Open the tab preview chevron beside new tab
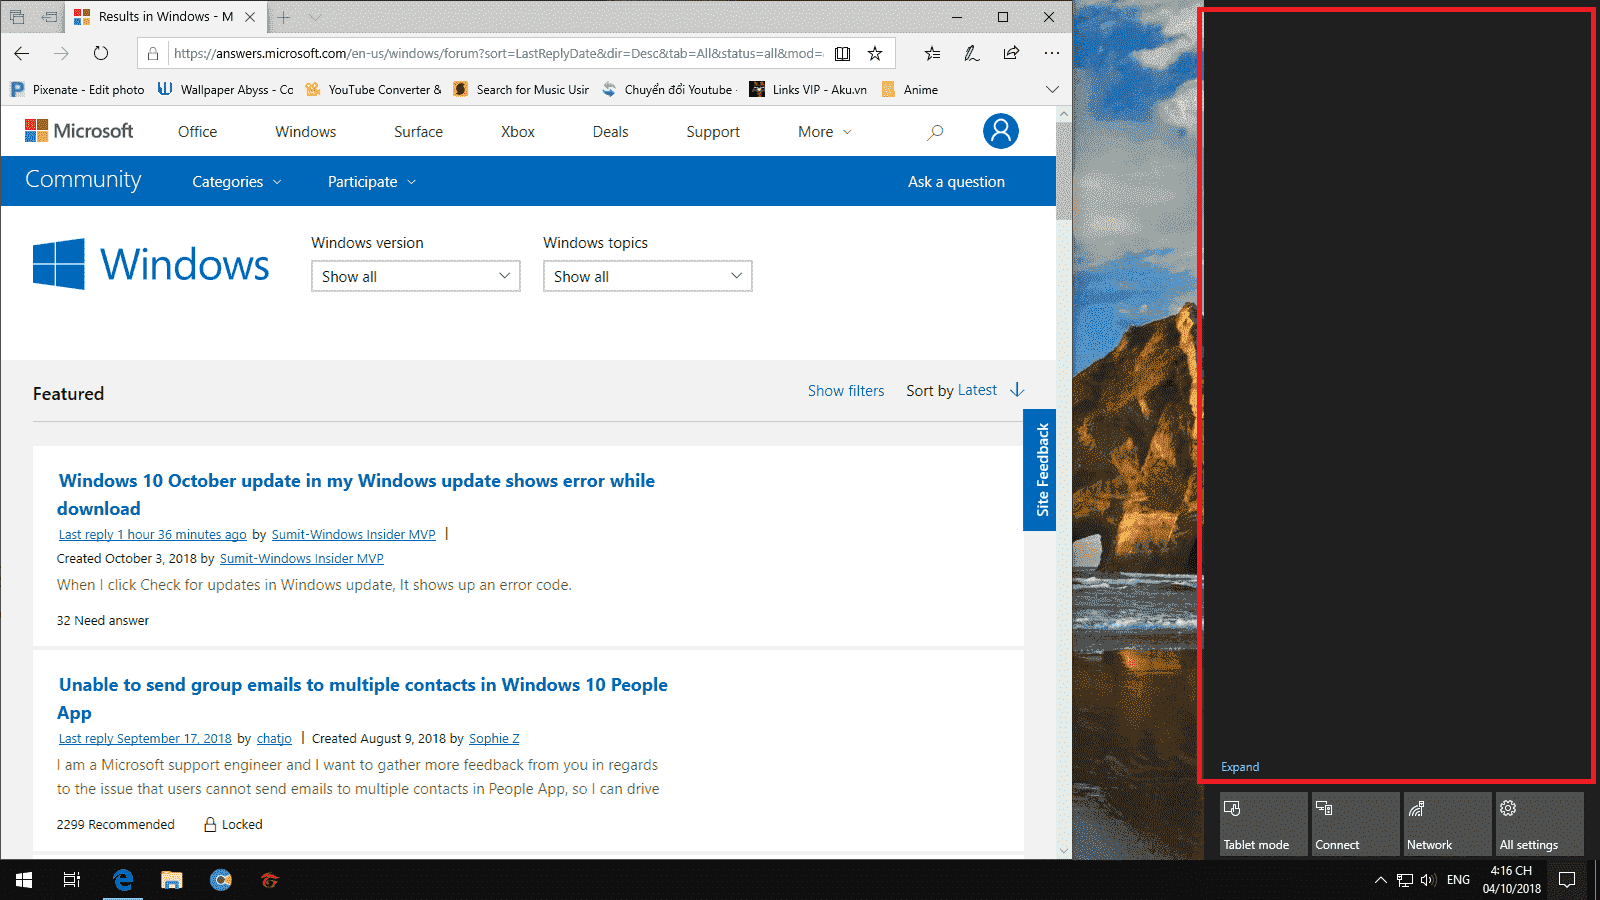 click(x=315, y=17)
